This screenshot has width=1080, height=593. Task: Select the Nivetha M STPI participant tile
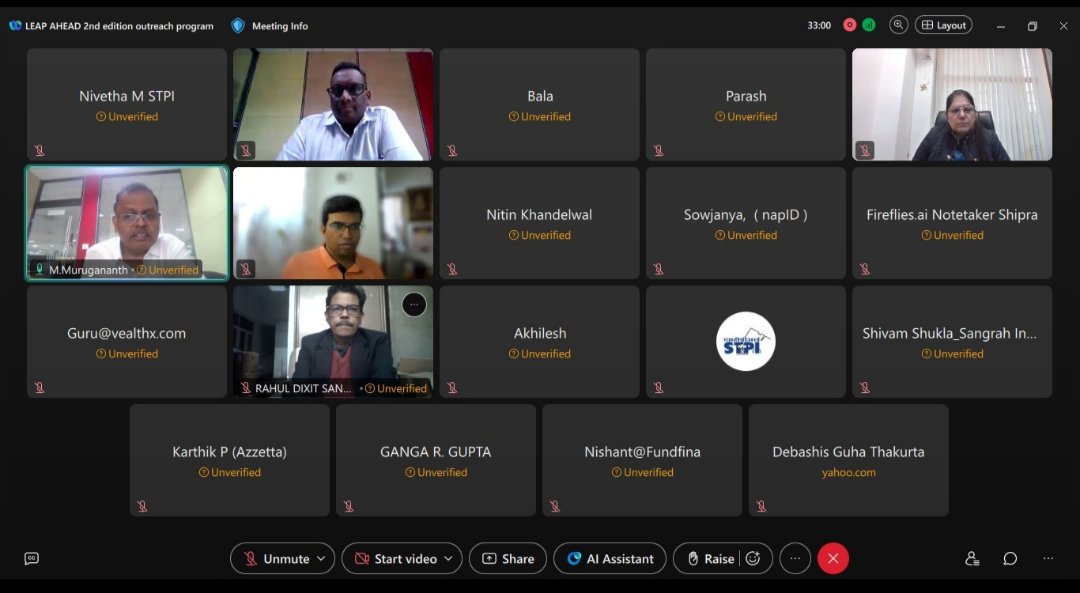pyautogui.click(x=127, y=105)
